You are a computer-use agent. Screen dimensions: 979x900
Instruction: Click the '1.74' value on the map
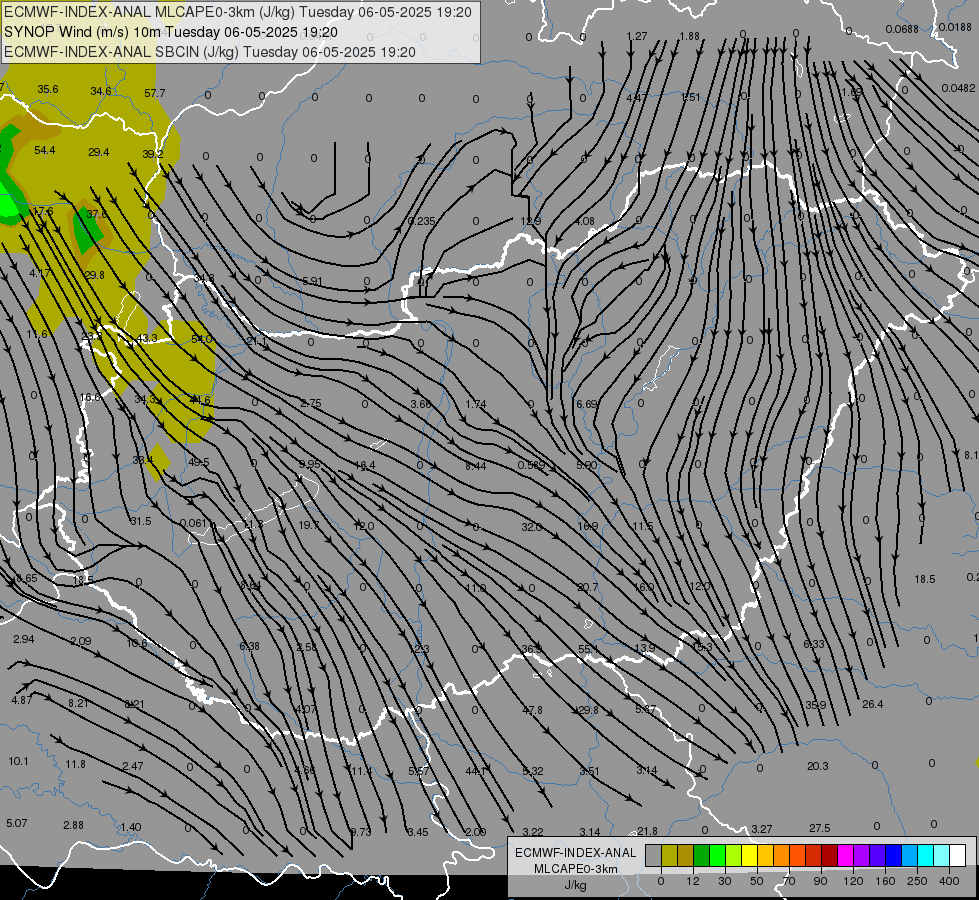476,404
